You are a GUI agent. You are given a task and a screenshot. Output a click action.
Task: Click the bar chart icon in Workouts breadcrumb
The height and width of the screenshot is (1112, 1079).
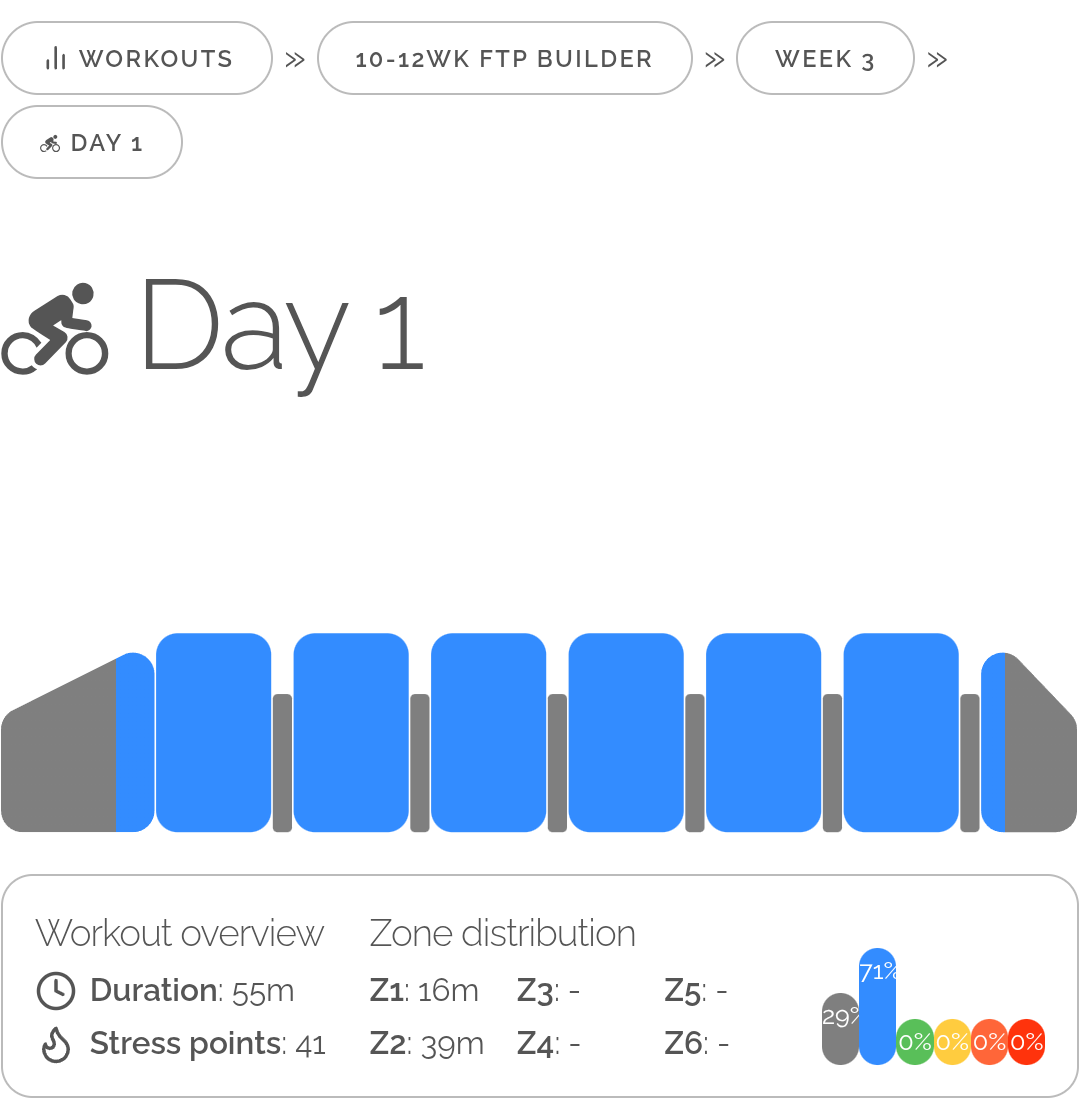point(56,59)
